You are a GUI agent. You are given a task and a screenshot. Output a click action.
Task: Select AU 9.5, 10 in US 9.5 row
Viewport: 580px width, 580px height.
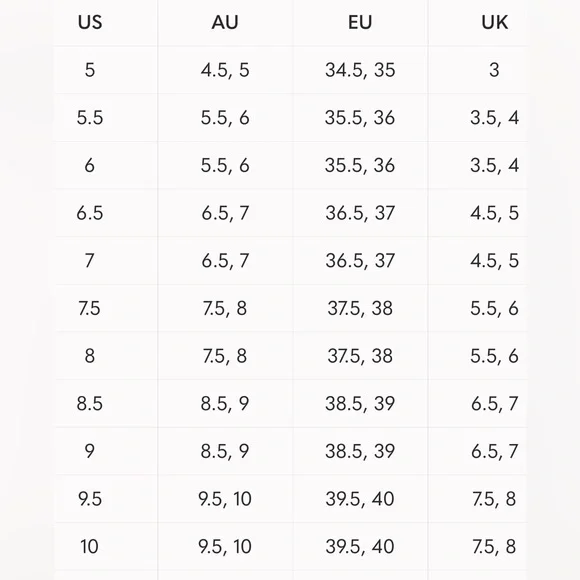click(225, 499)
